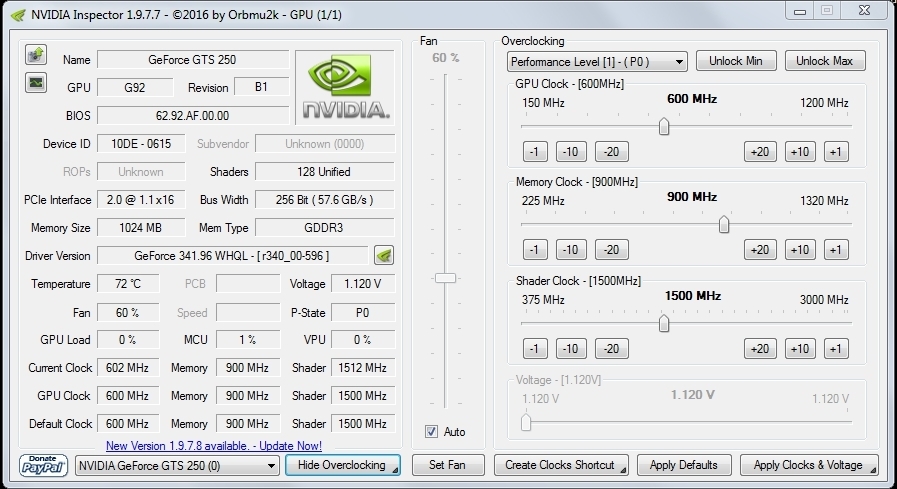897x489 pixels.
Task: Click the GPU Clock slider handle
Action: coord(663,126)
